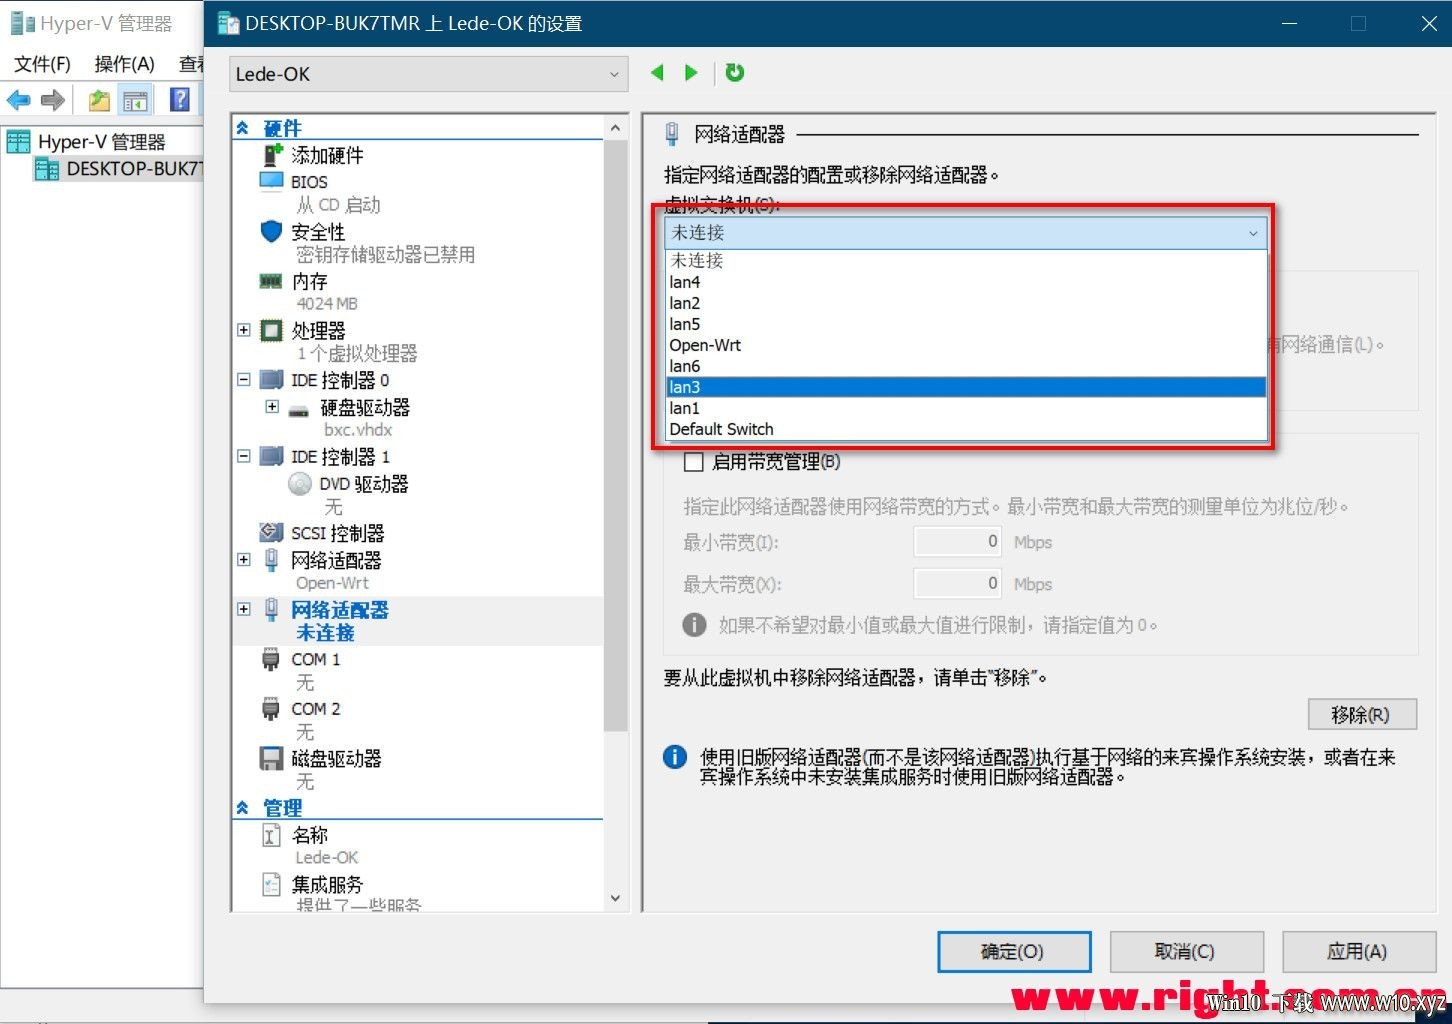Open the 文件(F) menu
The height and width of the screenshot is (1024, 1452).
click(42, 64)
